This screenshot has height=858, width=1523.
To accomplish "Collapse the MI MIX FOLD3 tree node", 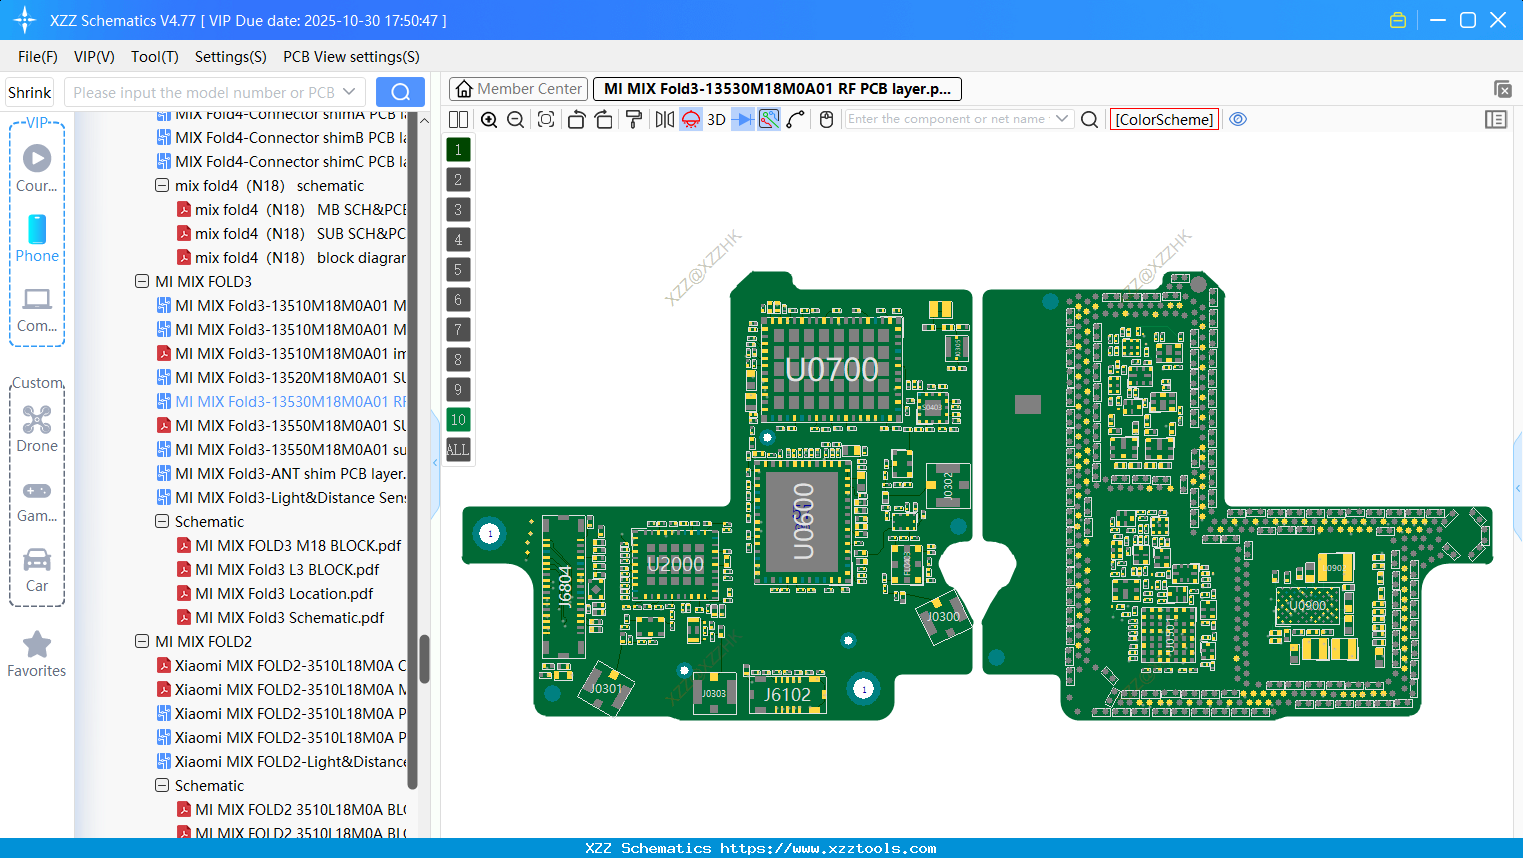I will coord(141,281).
